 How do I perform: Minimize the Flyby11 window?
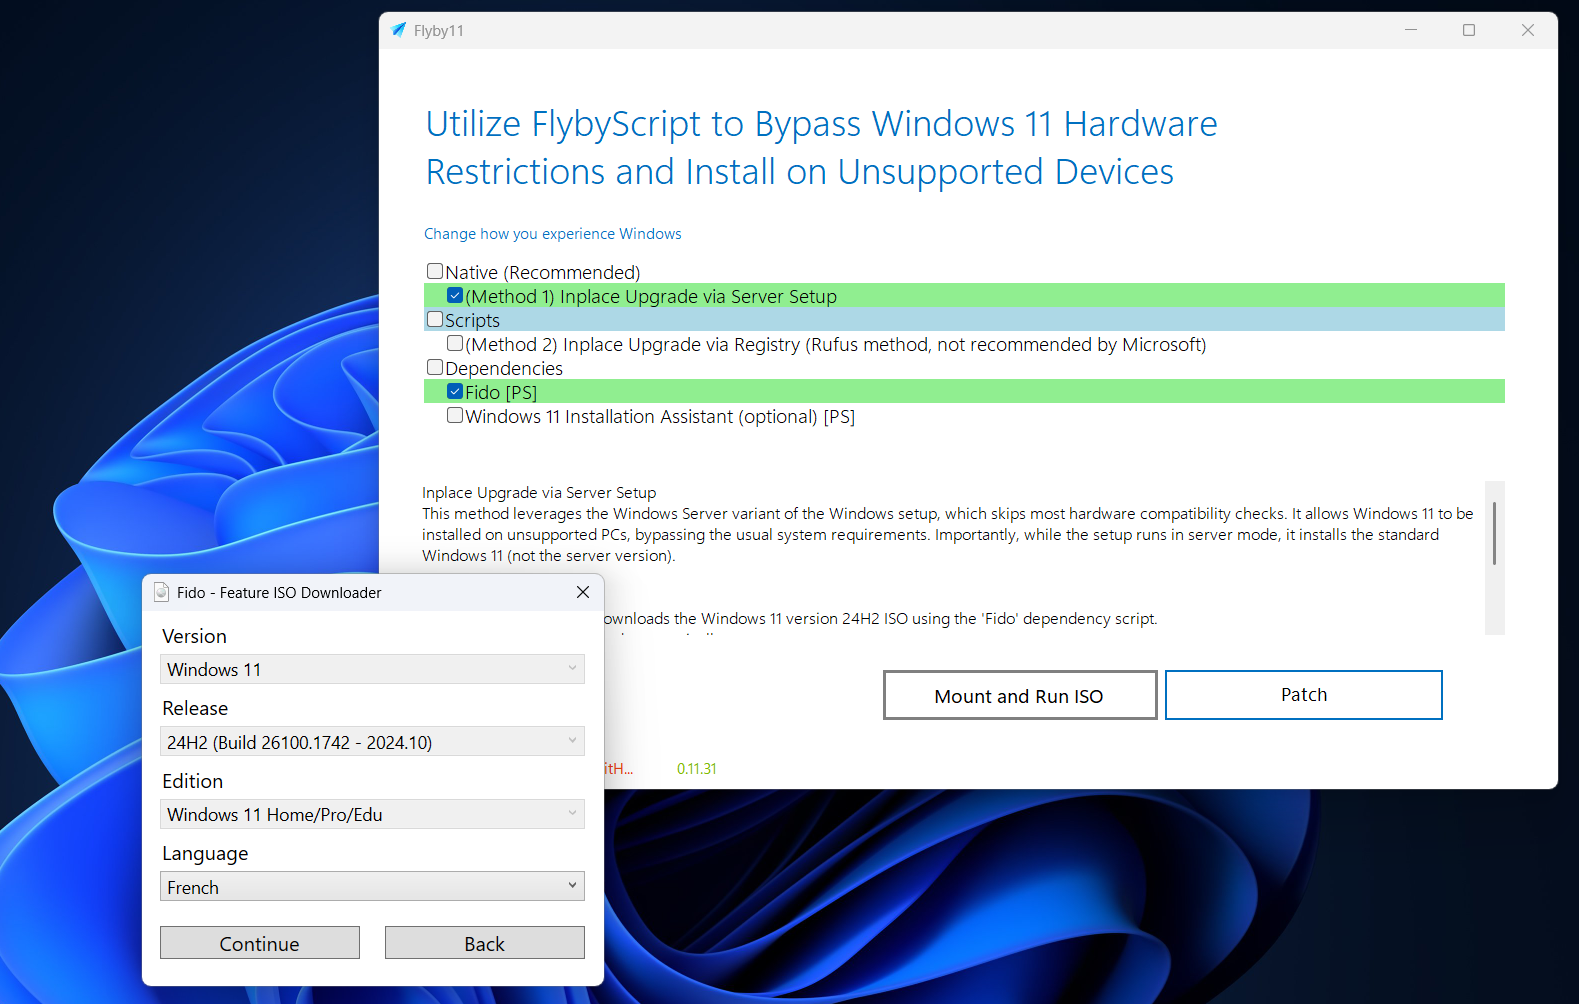click(x=1411, y=30)
